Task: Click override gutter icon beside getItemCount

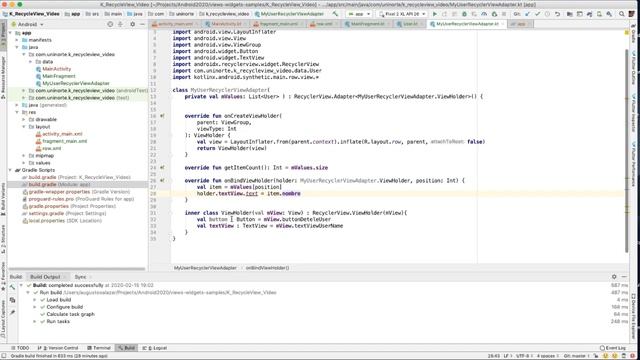Action: tap(162, 167)
